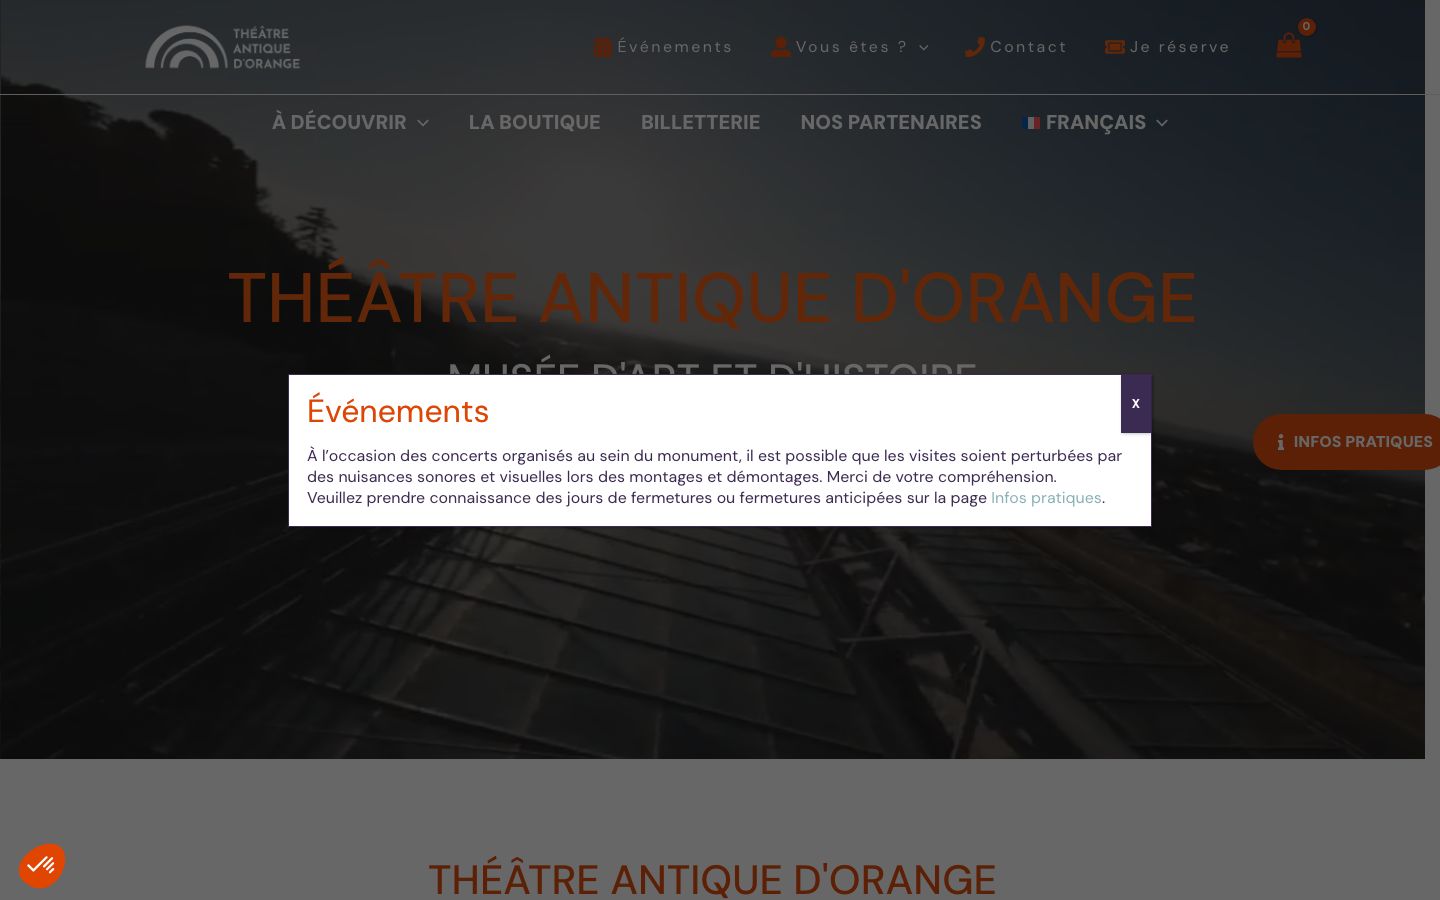Click popup sentence "Veuillez prendre connaissance"

706,498
